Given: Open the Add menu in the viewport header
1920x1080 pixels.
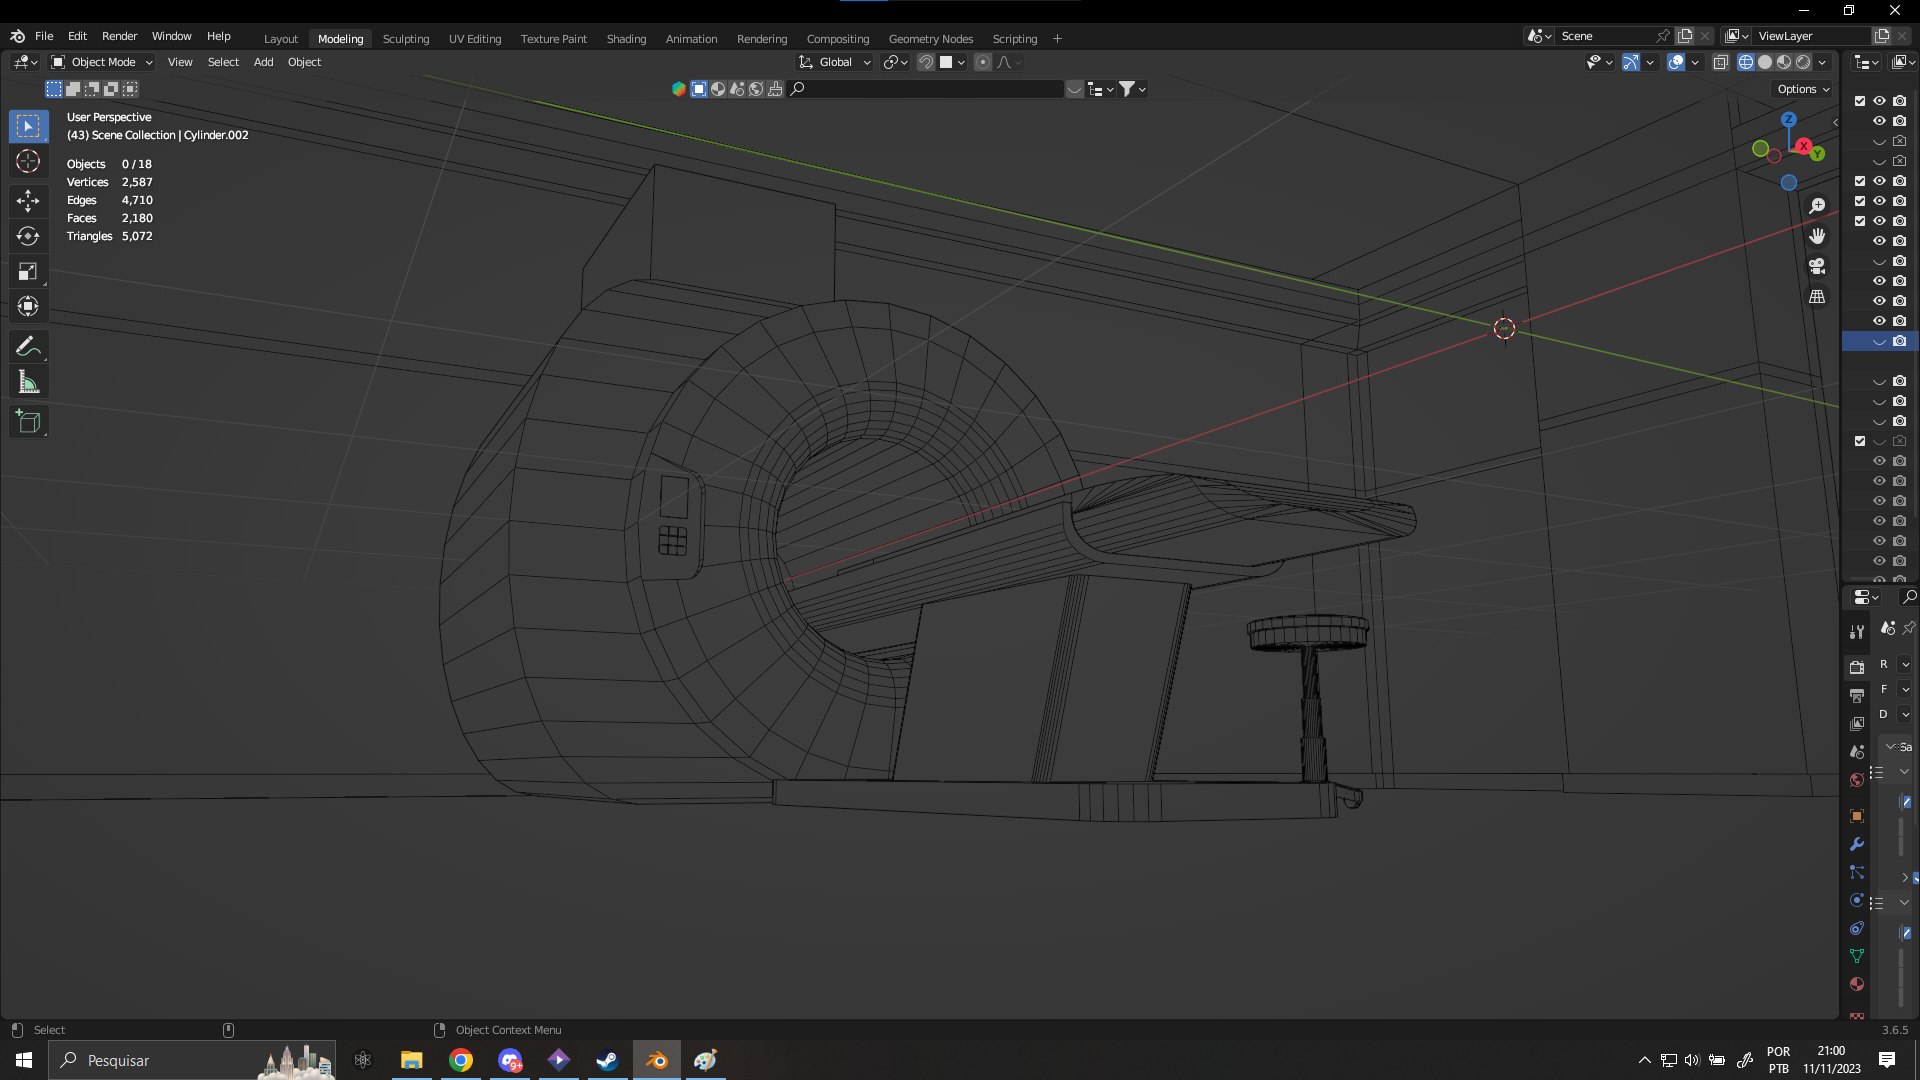Looking at the screenshot, I should tap(263, 62).
